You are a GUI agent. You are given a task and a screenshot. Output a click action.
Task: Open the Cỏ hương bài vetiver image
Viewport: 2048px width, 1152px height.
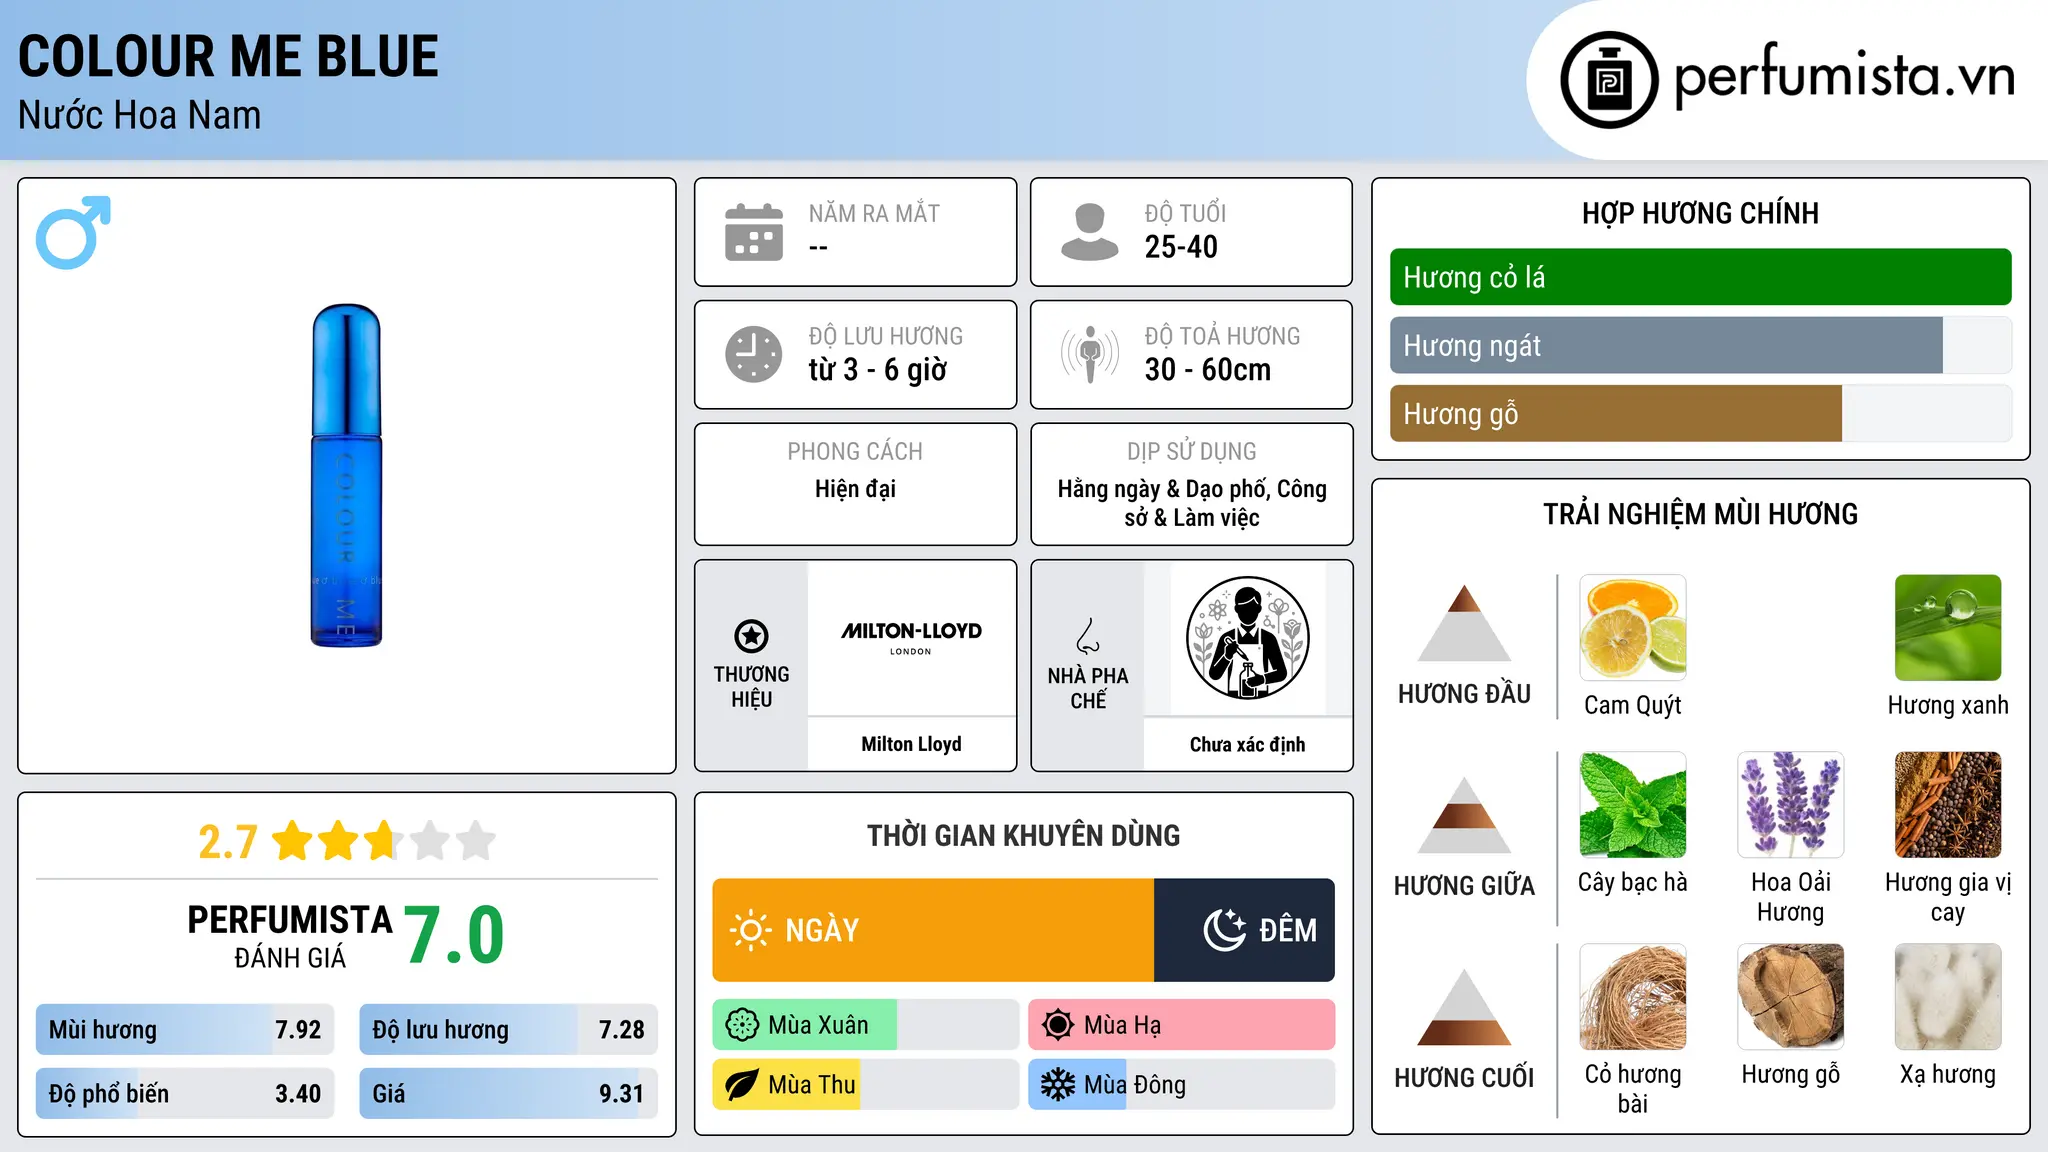pyautogui.click(x=1633, y=997)
